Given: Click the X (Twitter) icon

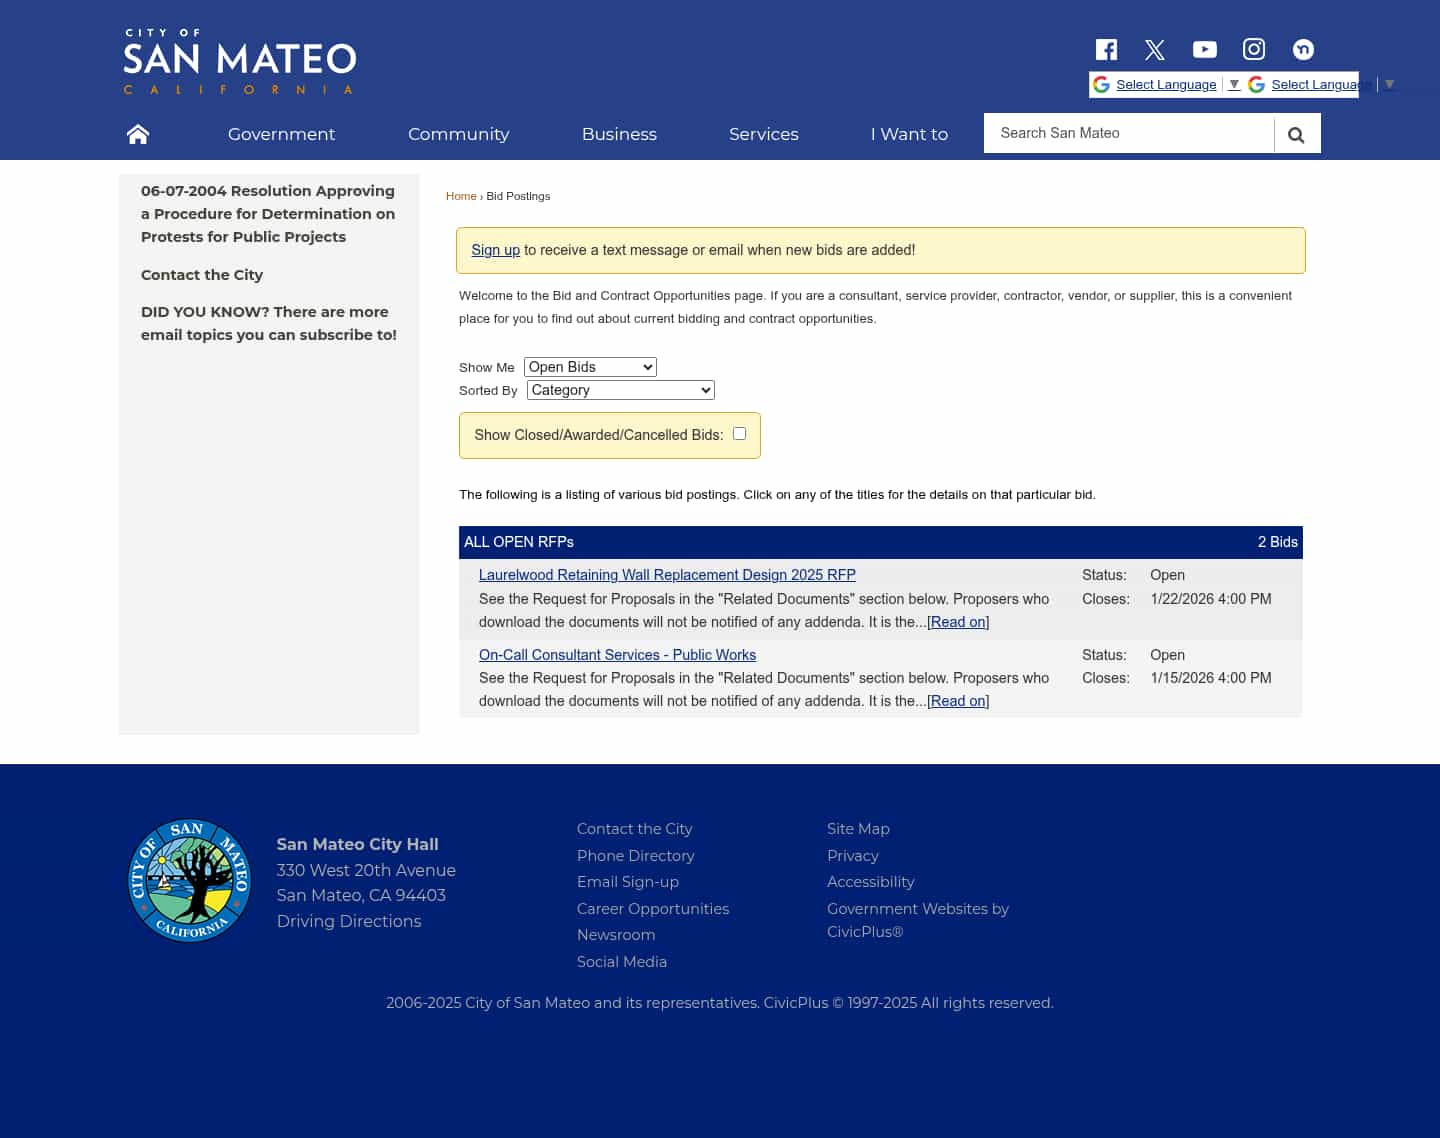Looking at the screenshot, I should point(1155,49).
